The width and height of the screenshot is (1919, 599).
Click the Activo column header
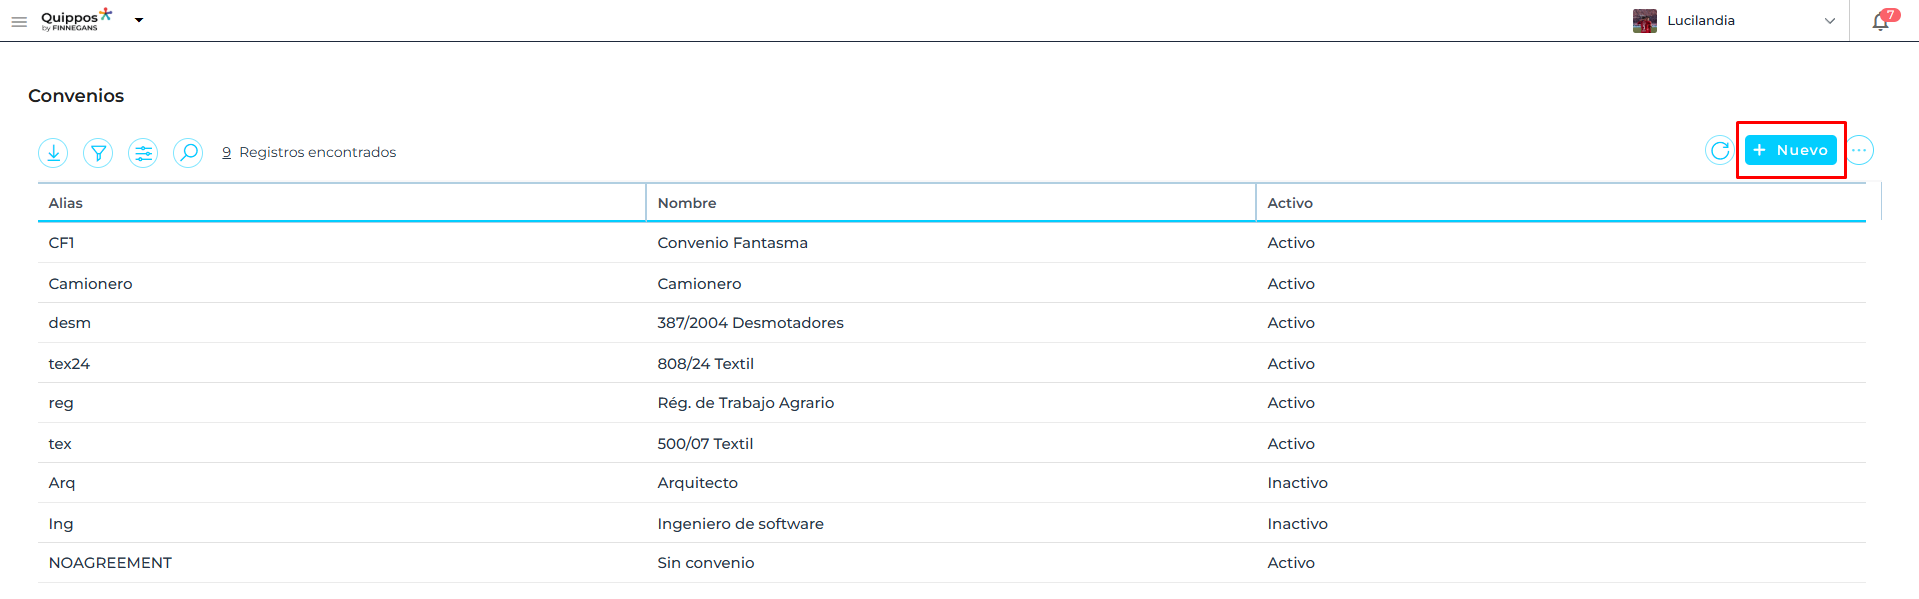click(x=1290, y=203)
